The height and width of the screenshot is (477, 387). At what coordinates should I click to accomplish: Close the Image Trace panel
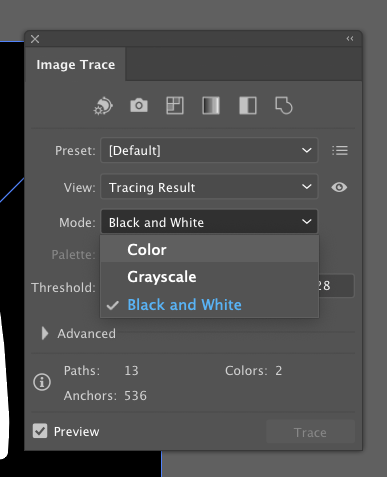[x=35, y=39]
